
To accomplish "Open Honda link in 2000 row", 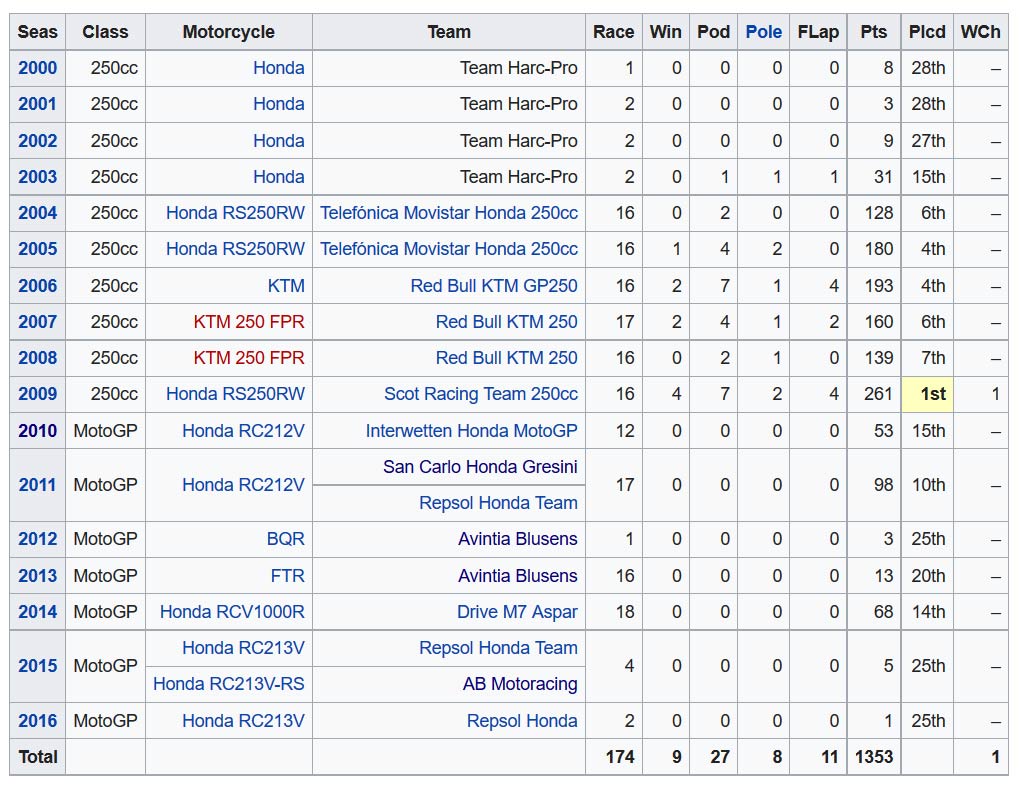I will pyautogui.click(x=278, y=68).
